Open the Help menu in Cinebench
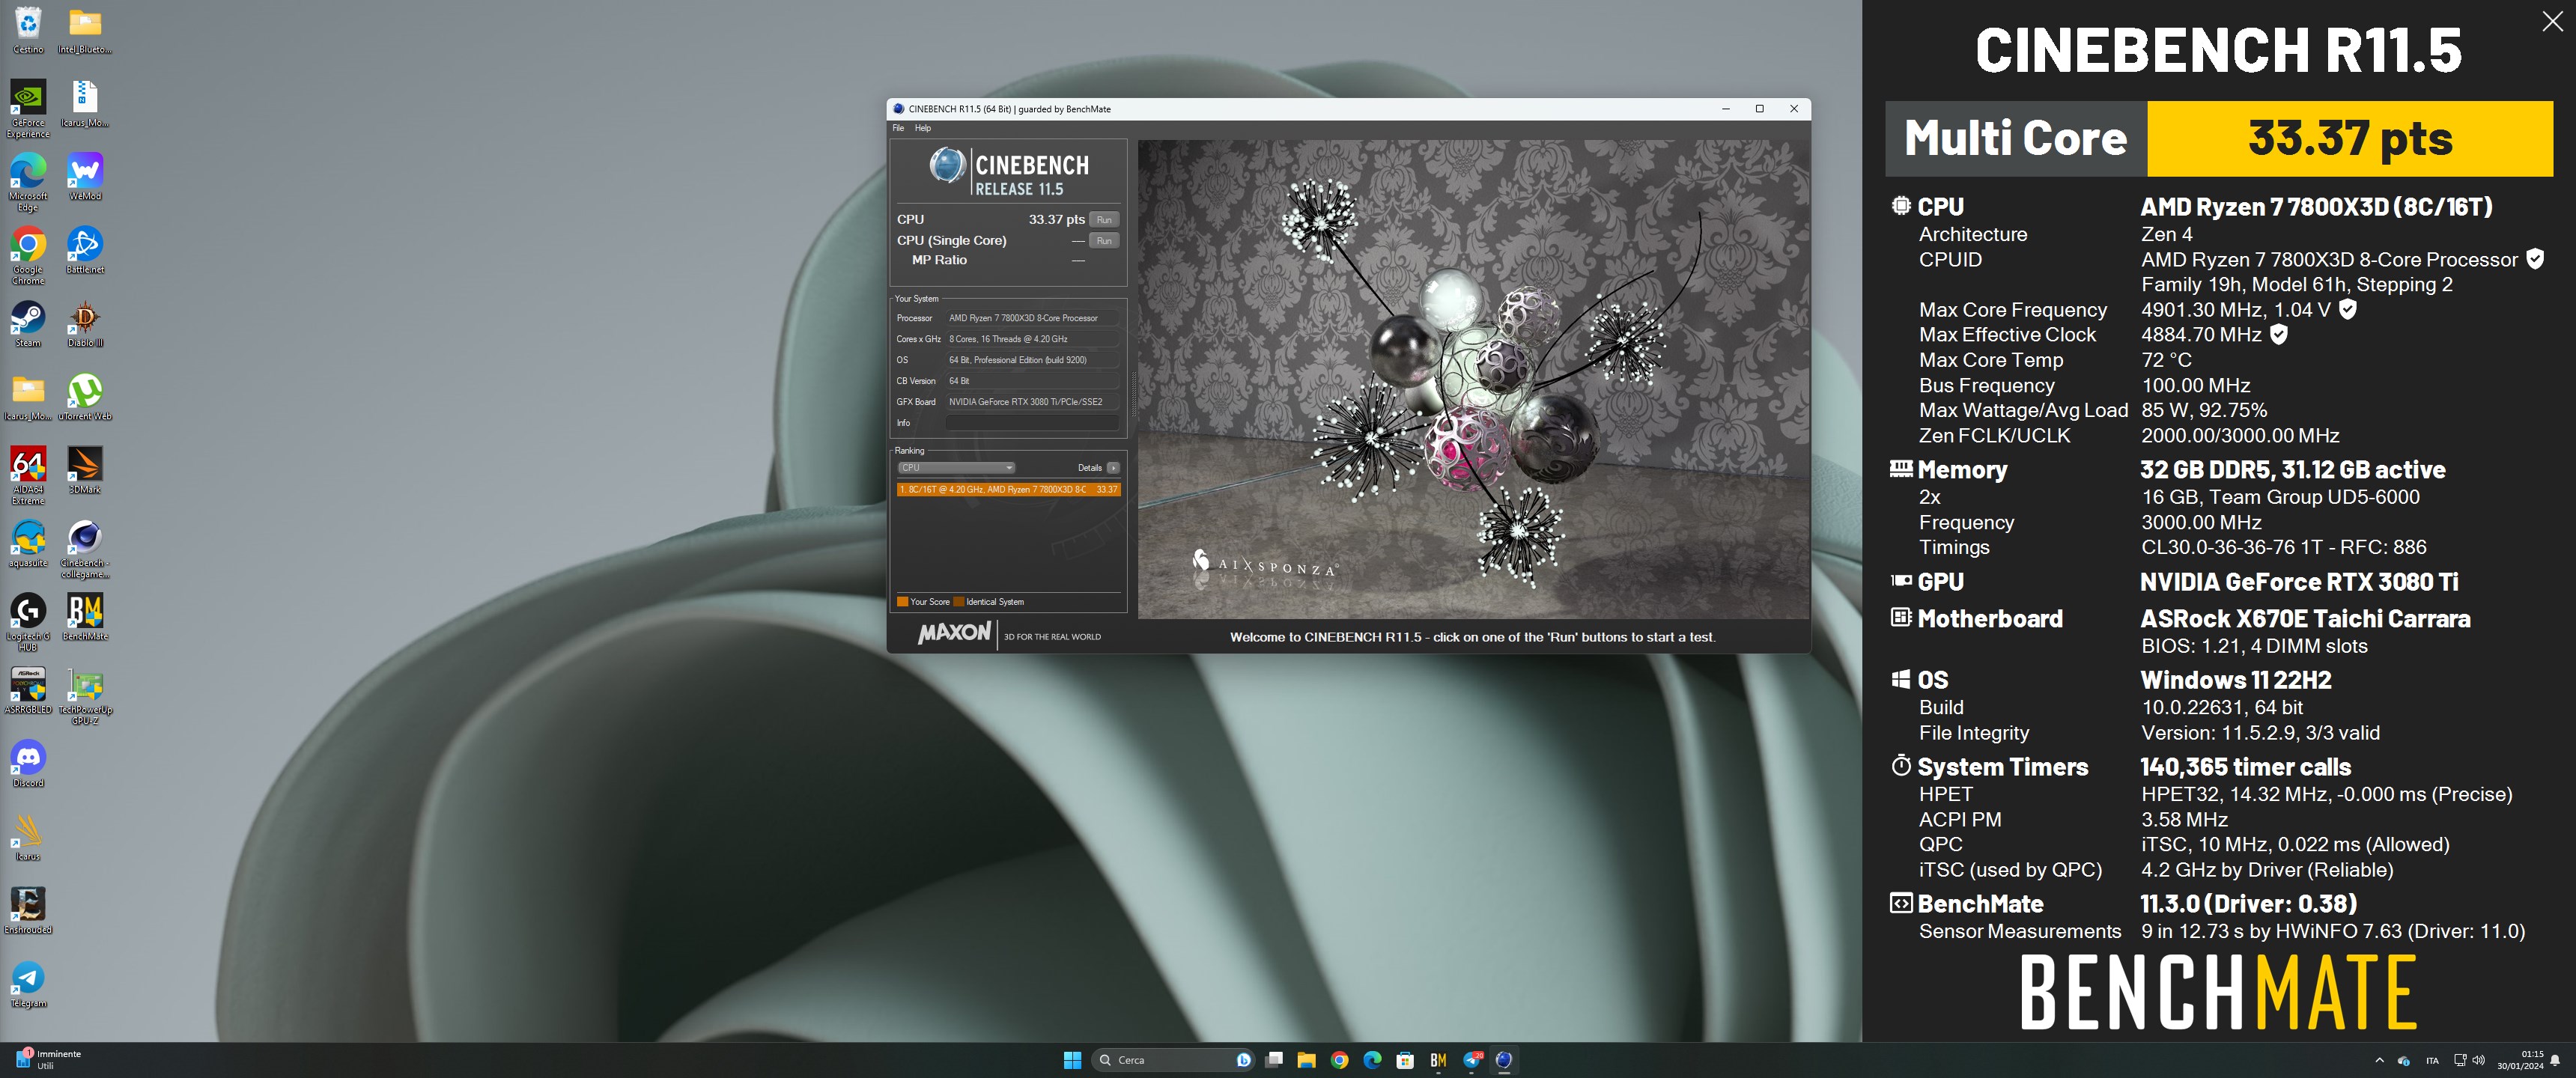Screen dimensions: 2576x1078 click(x=922, y=128)
